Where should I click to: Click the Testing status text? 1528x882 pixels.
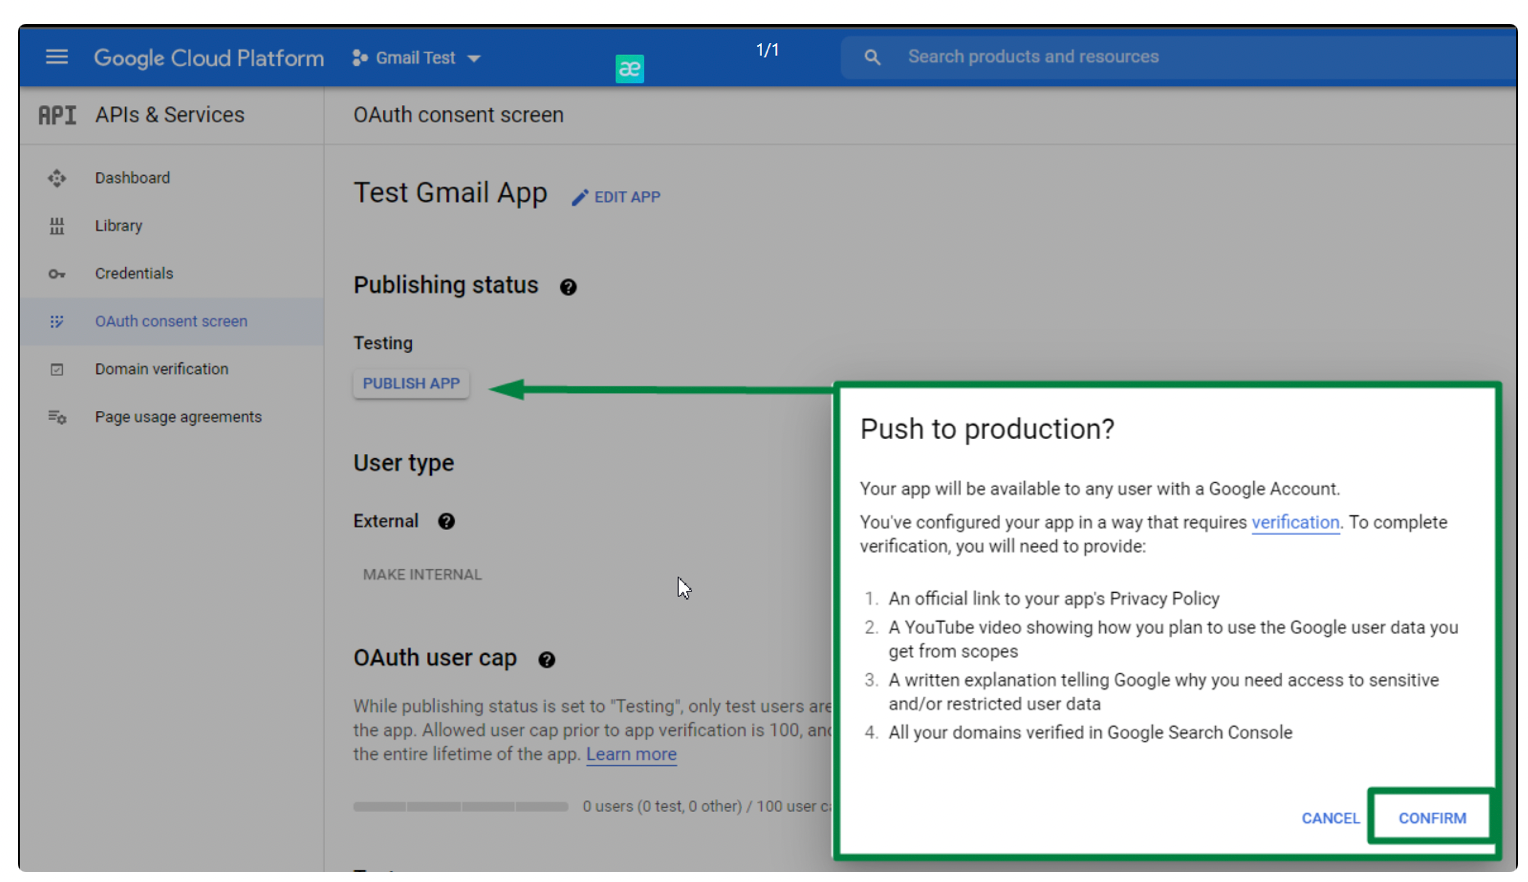point(383,343)
